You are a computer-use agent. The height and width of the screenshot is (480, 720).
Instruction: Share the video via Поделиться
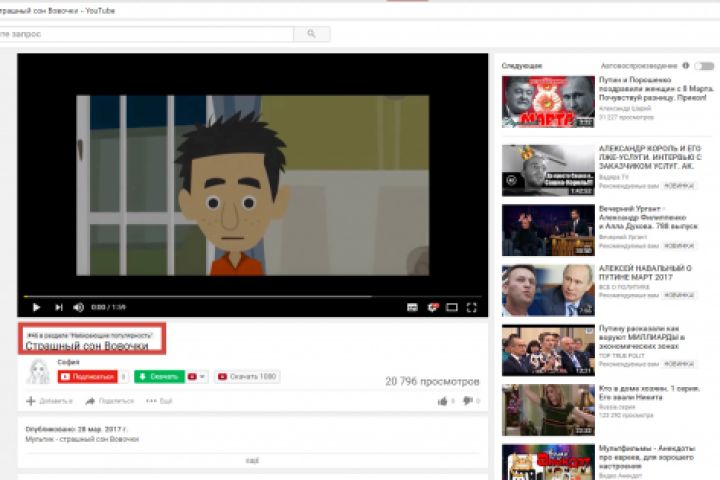[110, 401]
